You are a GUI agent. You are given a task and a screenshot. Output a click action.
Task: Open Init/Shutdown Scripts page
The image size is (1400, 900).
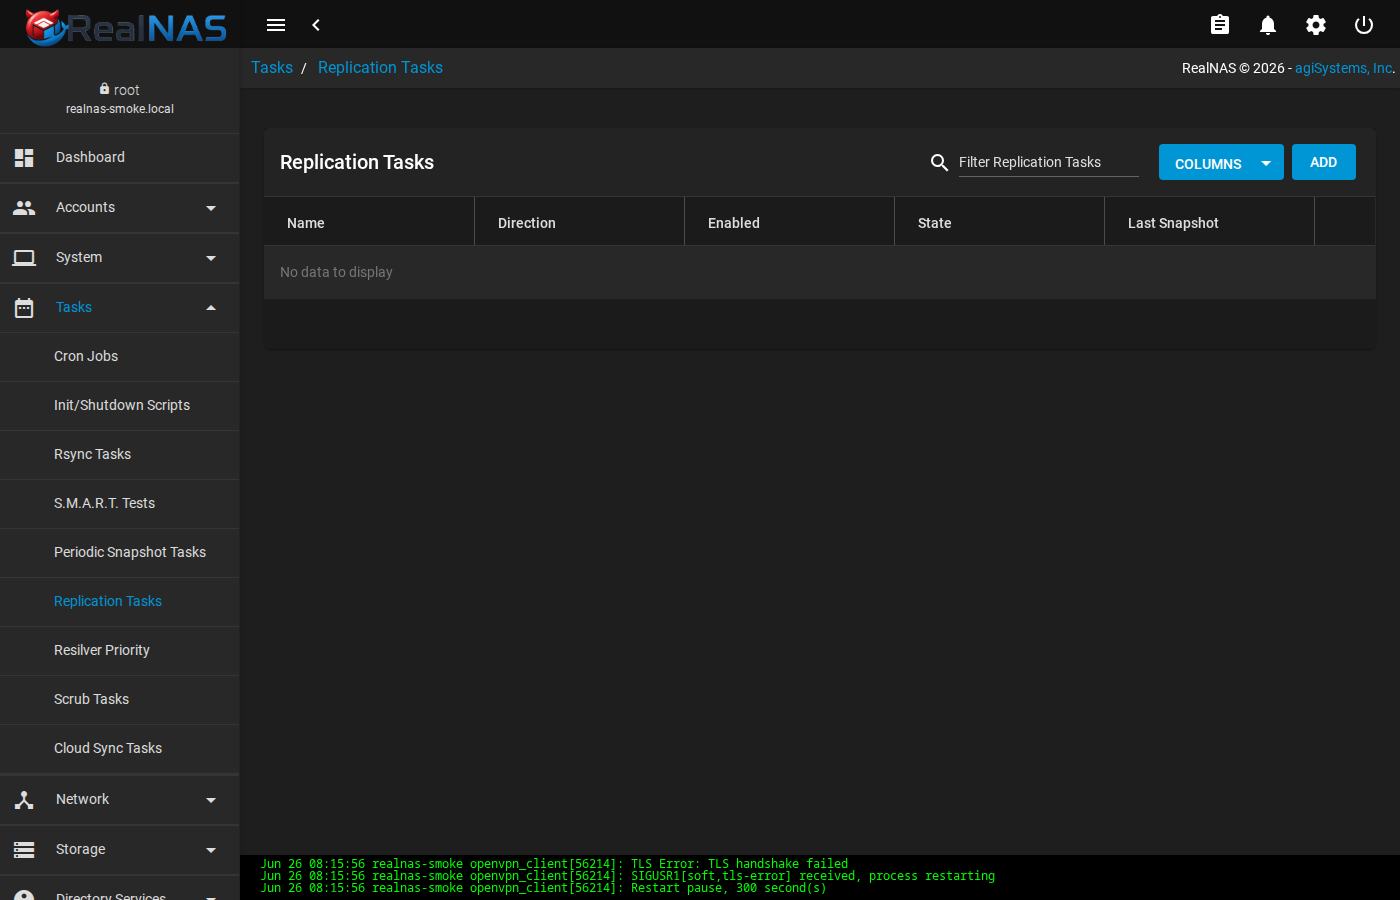[120, 406]
